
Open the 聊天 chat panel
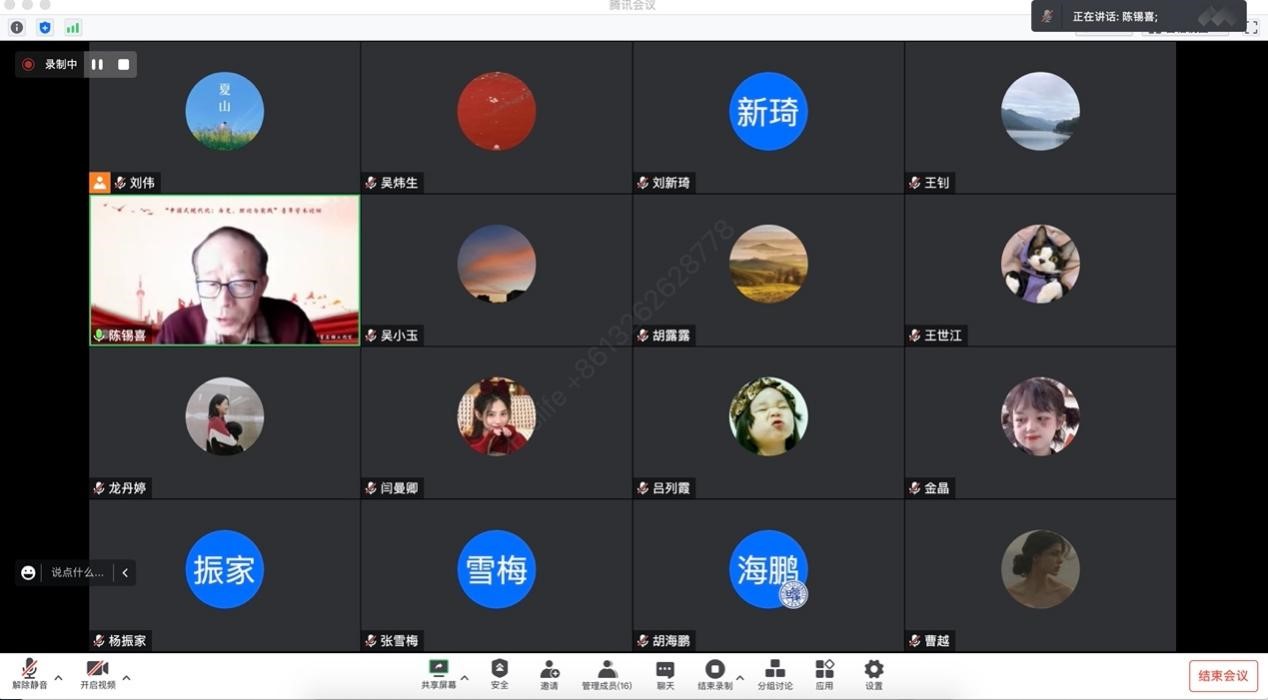tap(665, 673)
